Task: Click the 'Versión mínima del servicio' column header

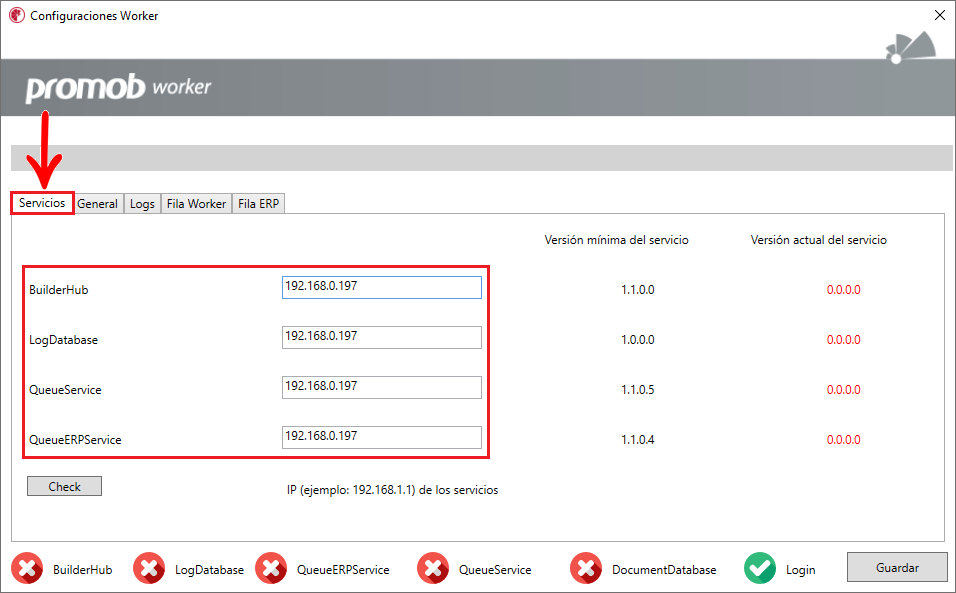Action: 616,240
